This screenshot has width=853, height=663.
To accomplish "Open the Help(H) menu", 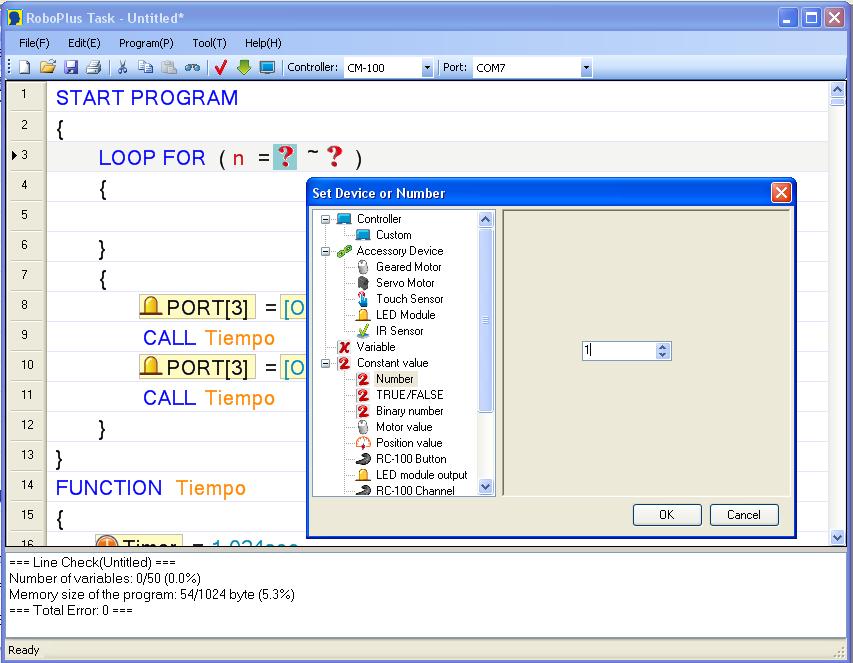I will coord(263,43).
